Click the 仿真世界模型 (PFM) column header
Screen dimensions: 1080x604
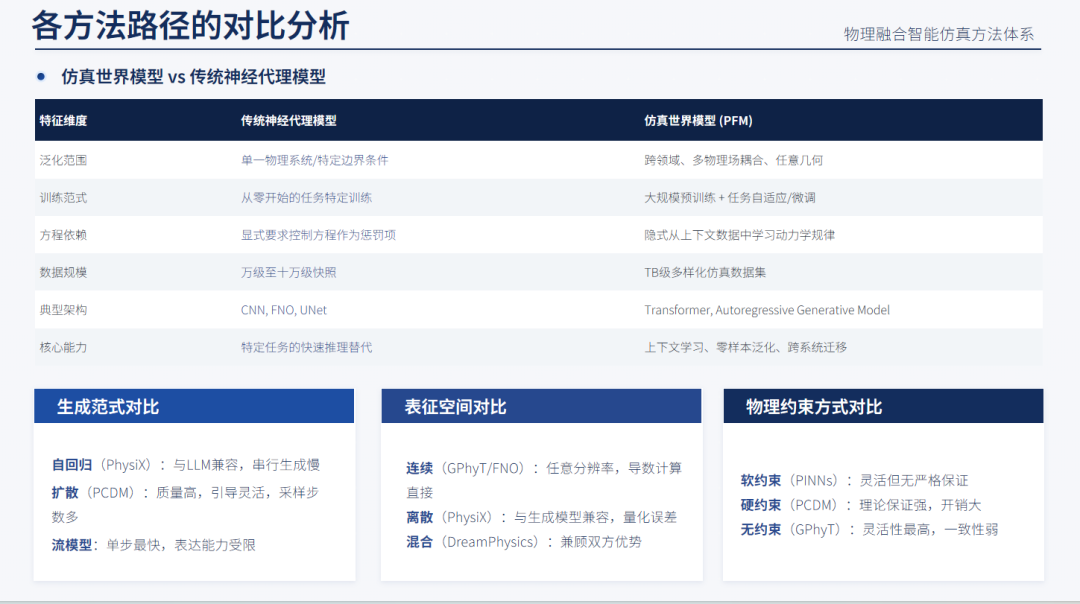(698, 121)
